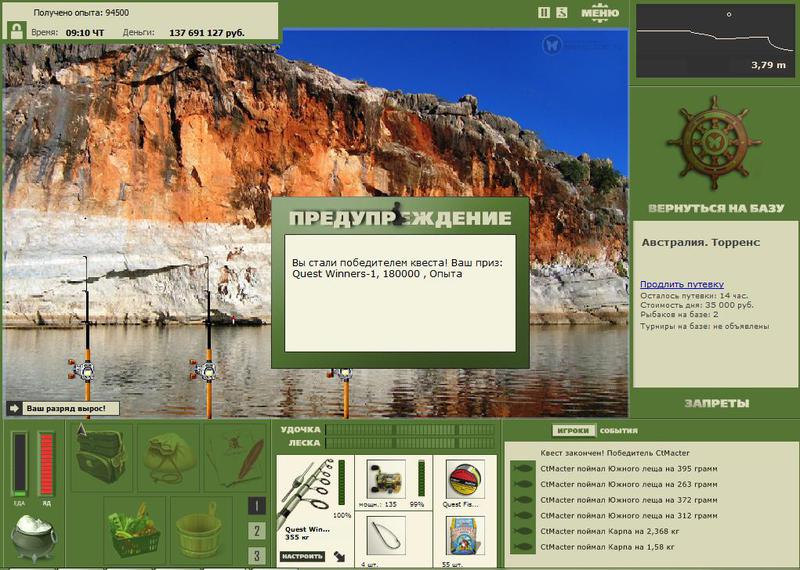Image resolution: width=800 pixels, height=570 pixels.
Task: Click the УДОЧКА rod tension bar
Action: point(410,430)
